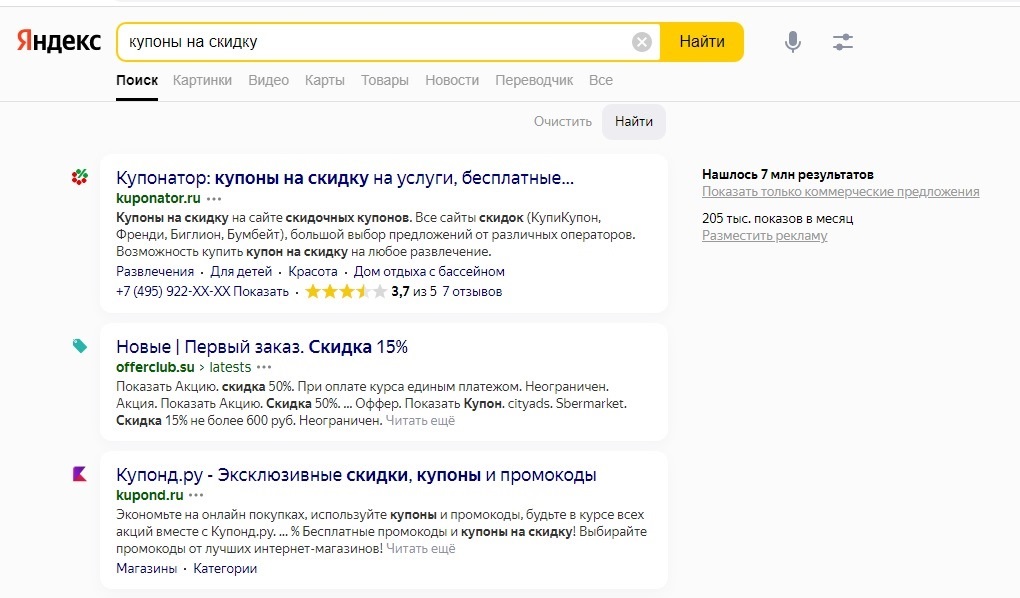Click the yellow Найти search button
Screen dimensions: 1020x598
[x=702, y=42]
